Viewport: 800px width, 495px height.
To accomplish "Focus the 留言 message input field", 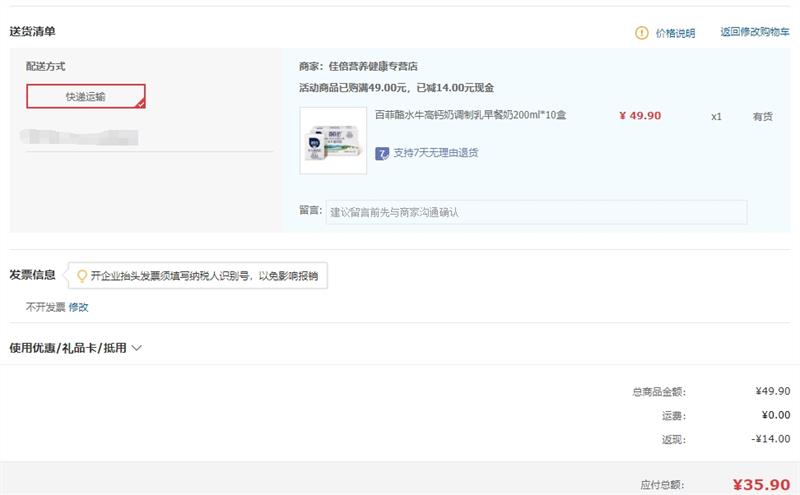I will click(536, 212).
